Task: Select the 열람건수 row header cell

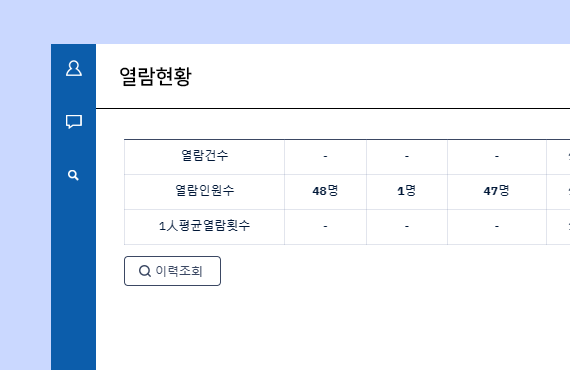Action: tap(204, 157)
